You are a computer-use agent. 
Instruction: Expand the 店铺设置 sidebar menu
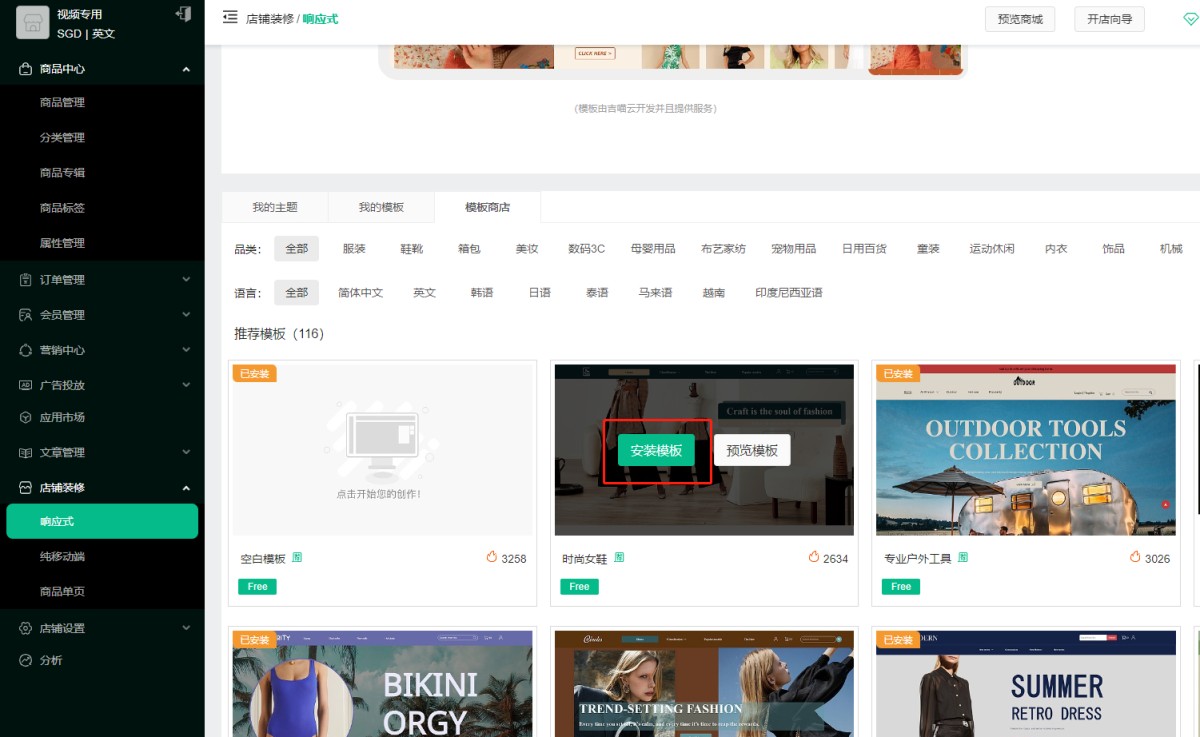pos(186,628)
